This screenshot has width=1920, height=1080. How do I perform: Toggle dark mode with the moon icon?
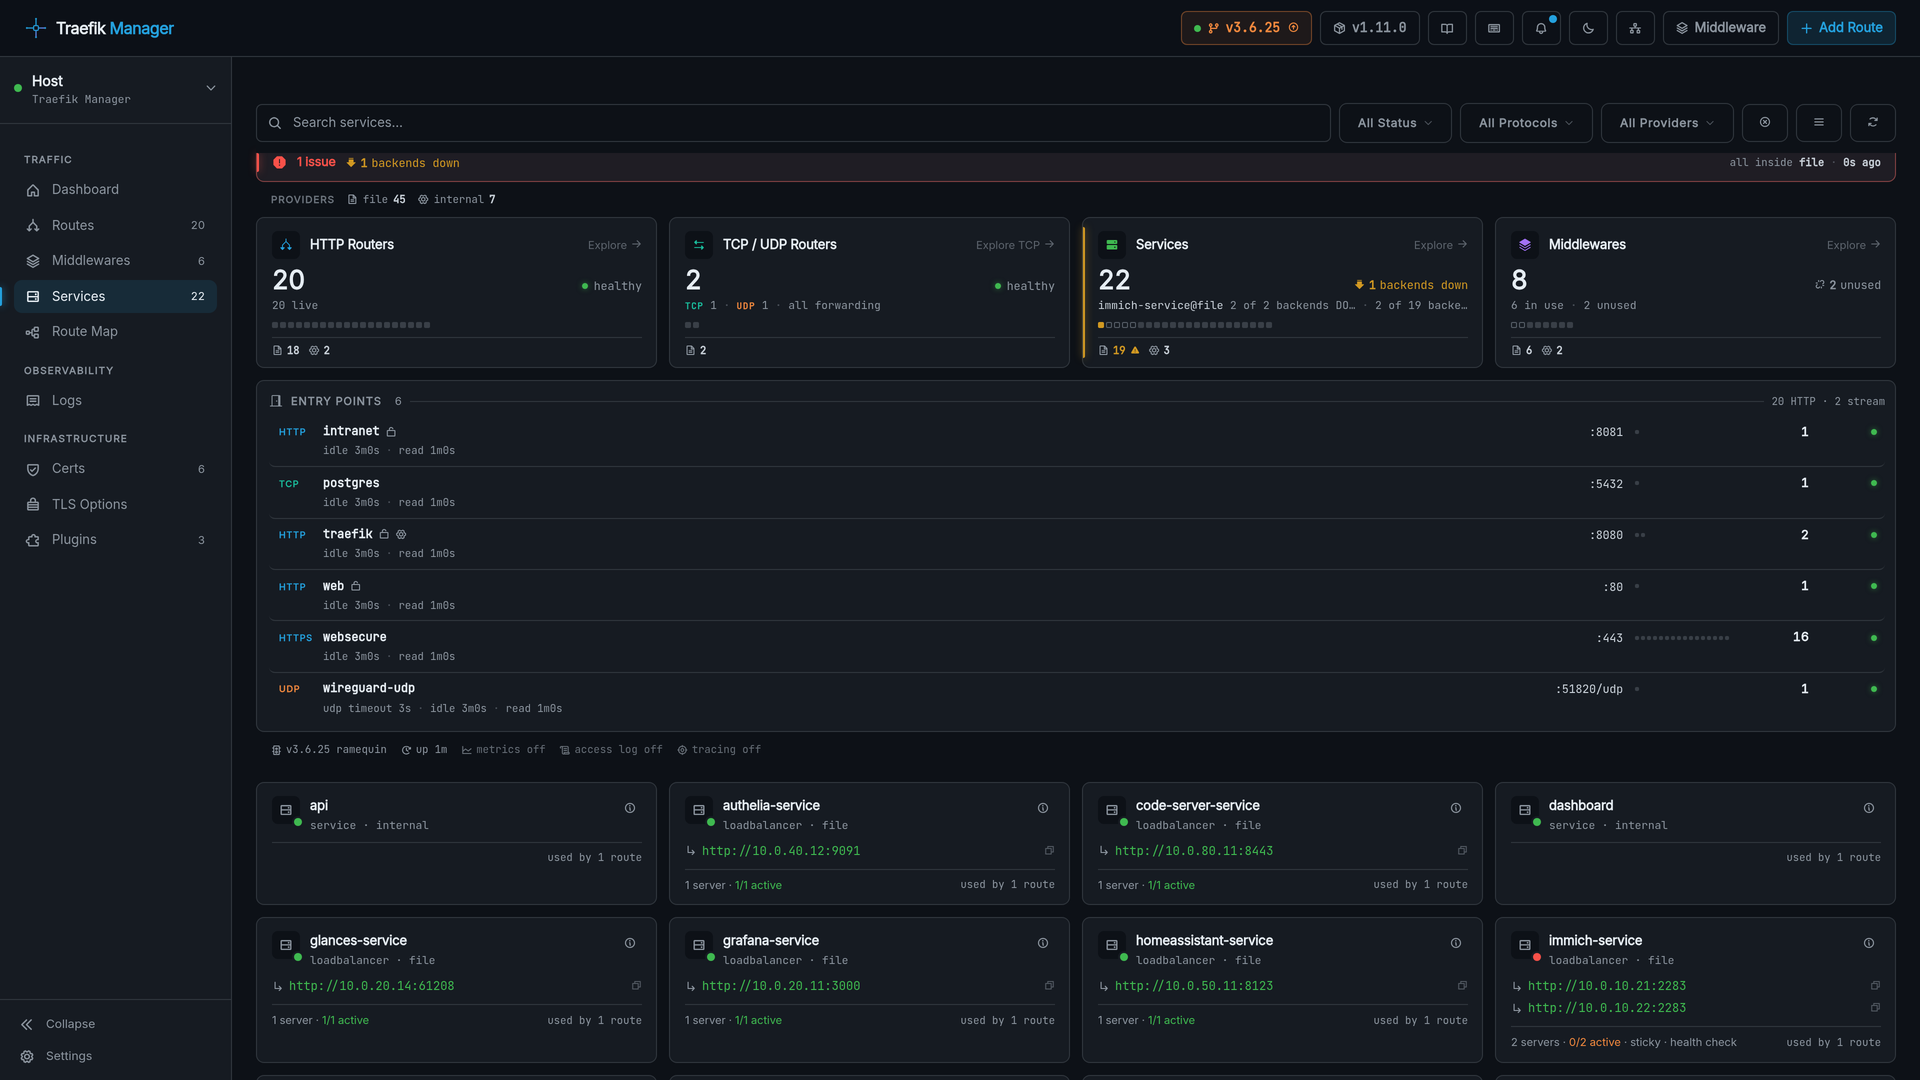click(x=1588, y=28)
